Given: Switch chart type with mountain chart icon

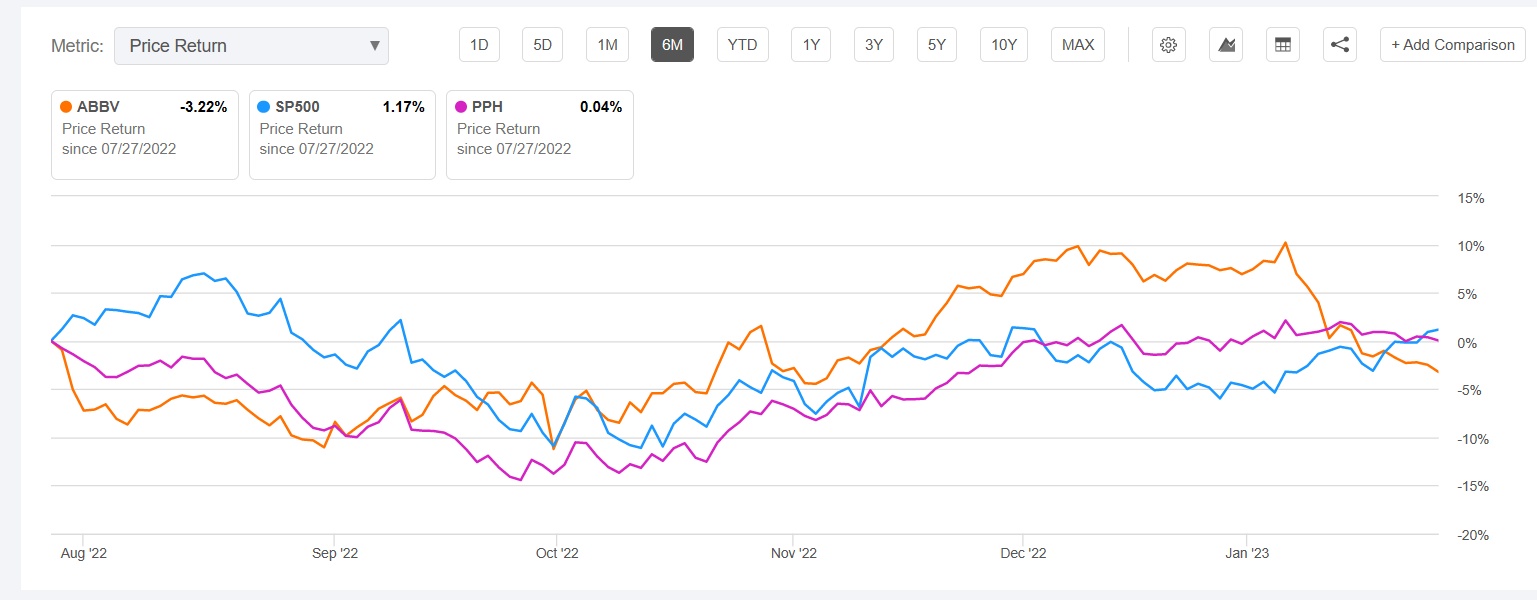Looking at the screenshot, I should (x=1225, y=45).
